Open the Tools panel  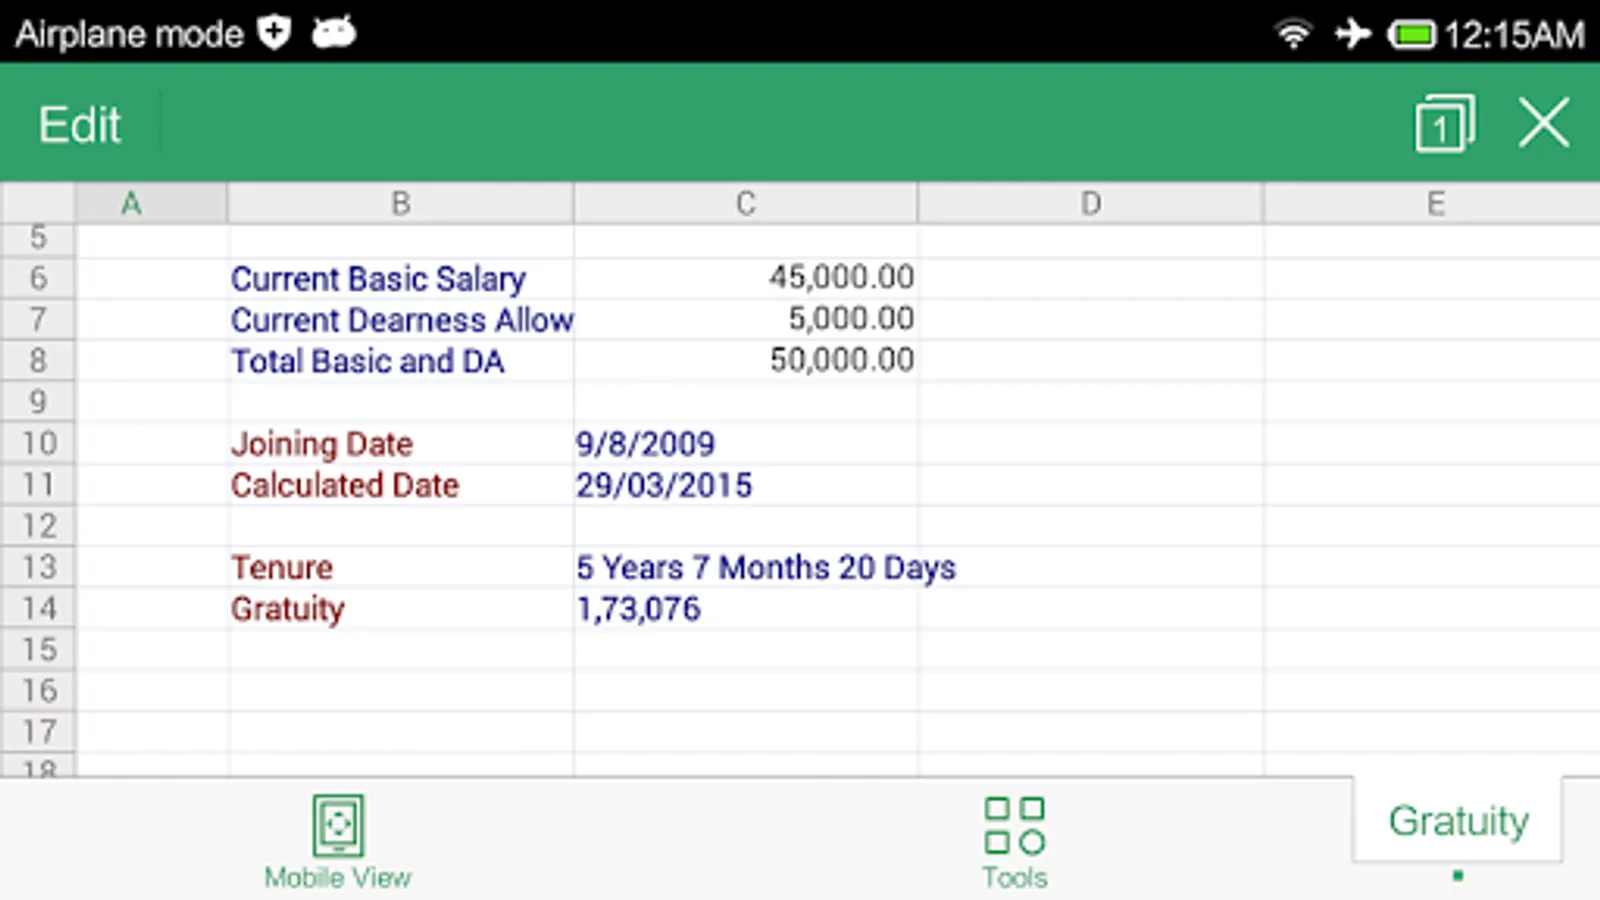point(1015,841)
